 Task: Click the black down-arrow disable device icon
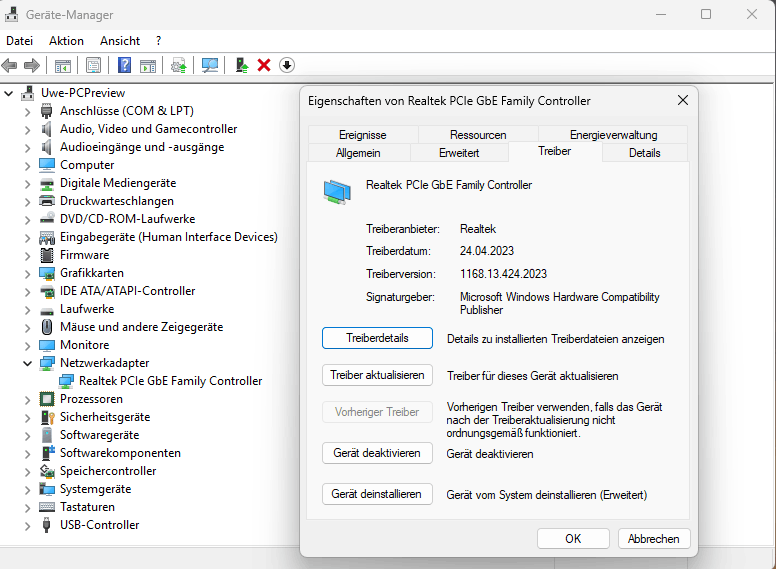coord(287,65)
